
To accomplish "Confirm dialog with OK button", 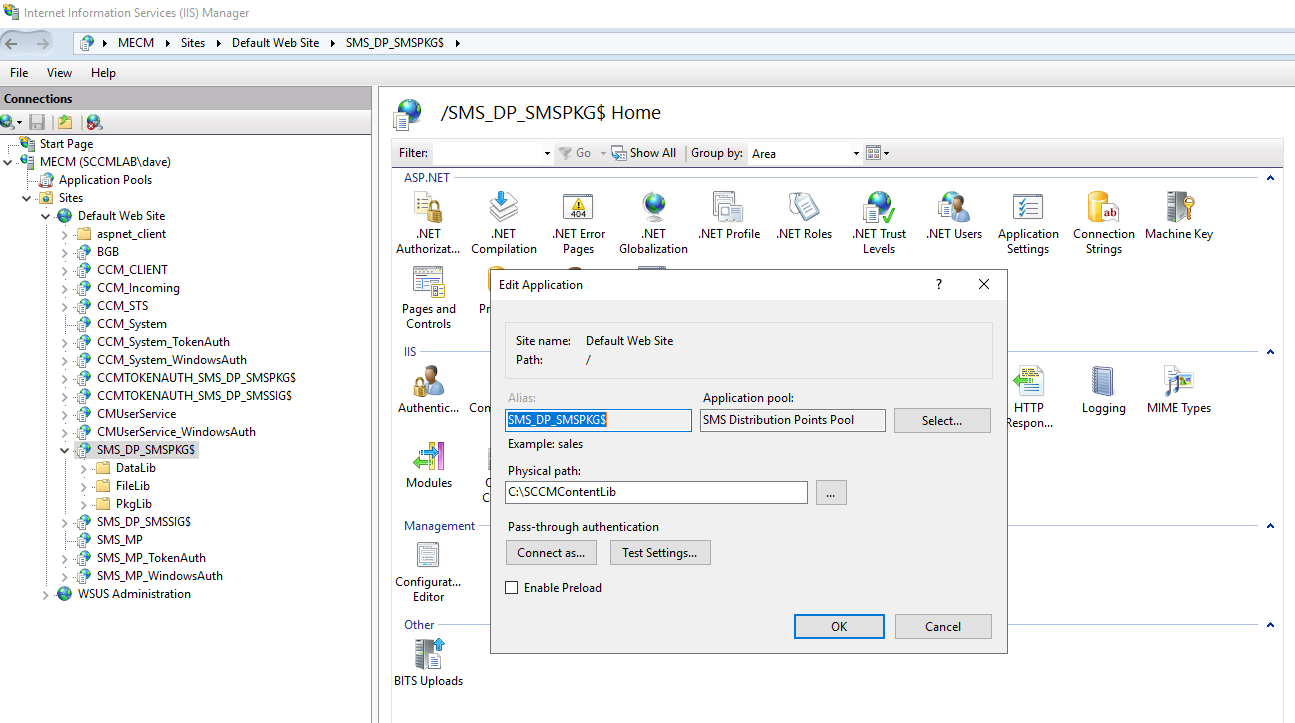I will click(x=839, y=626).
